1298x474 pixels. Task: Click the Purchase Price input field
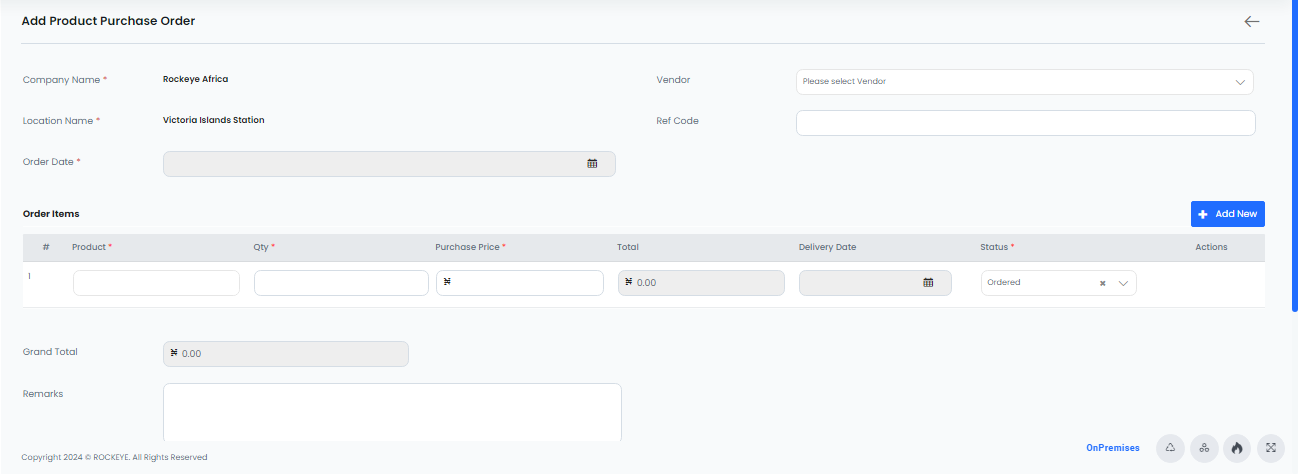pos(520,283)
